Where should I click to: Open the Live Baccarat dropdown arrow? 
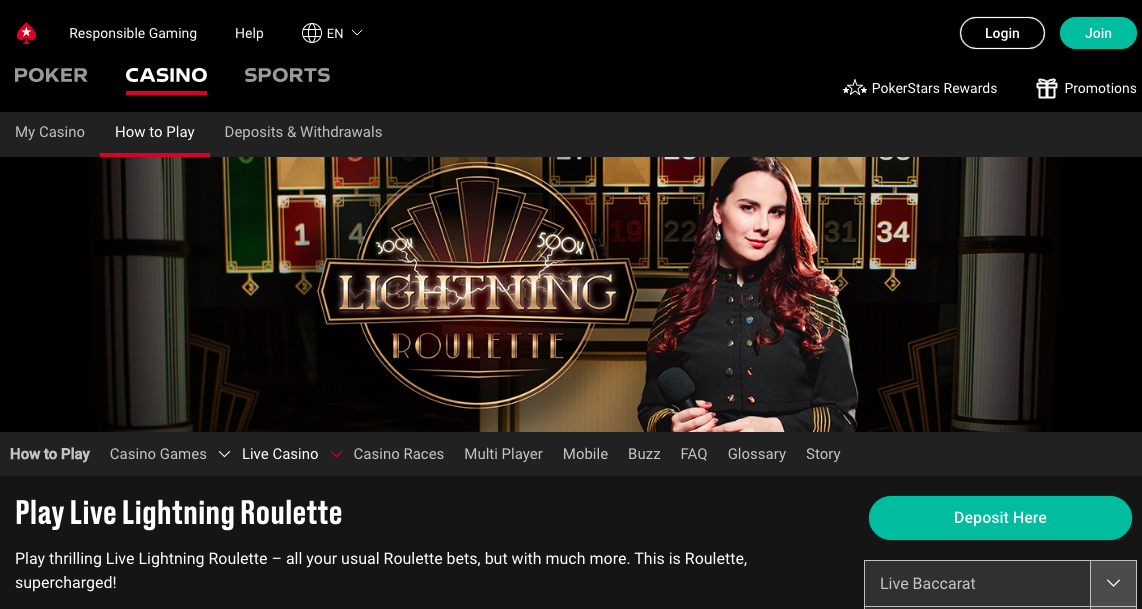[x=1113, y=584]
